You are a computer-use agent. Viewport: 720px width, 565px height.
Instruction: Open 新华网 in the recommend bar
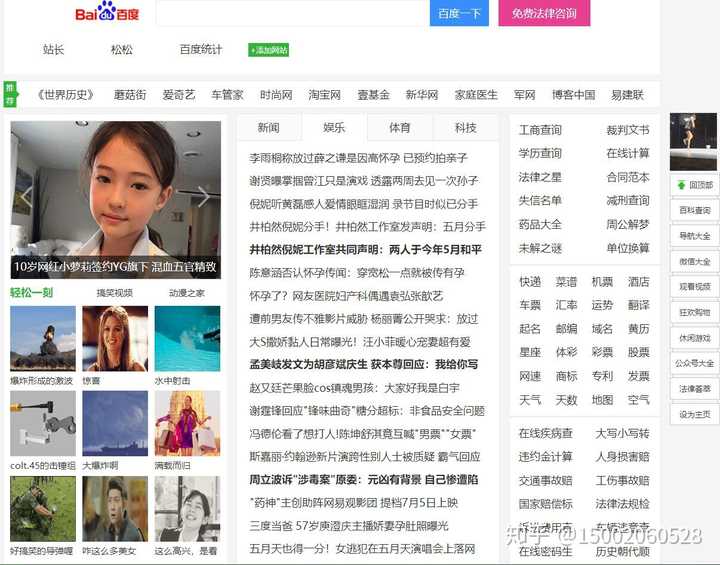pos(422,95)
